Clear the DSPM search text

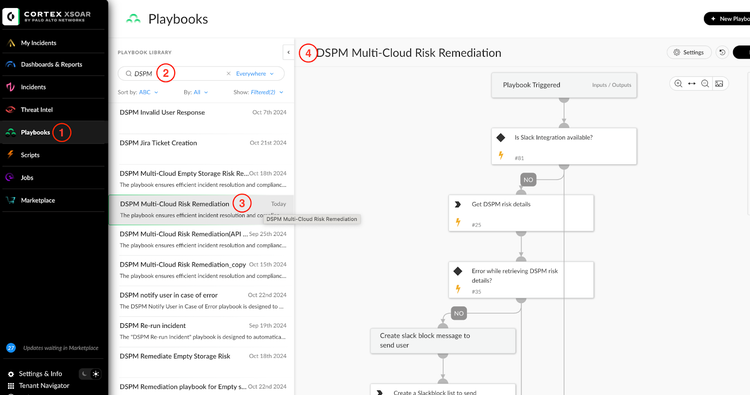tap(229, 74)
